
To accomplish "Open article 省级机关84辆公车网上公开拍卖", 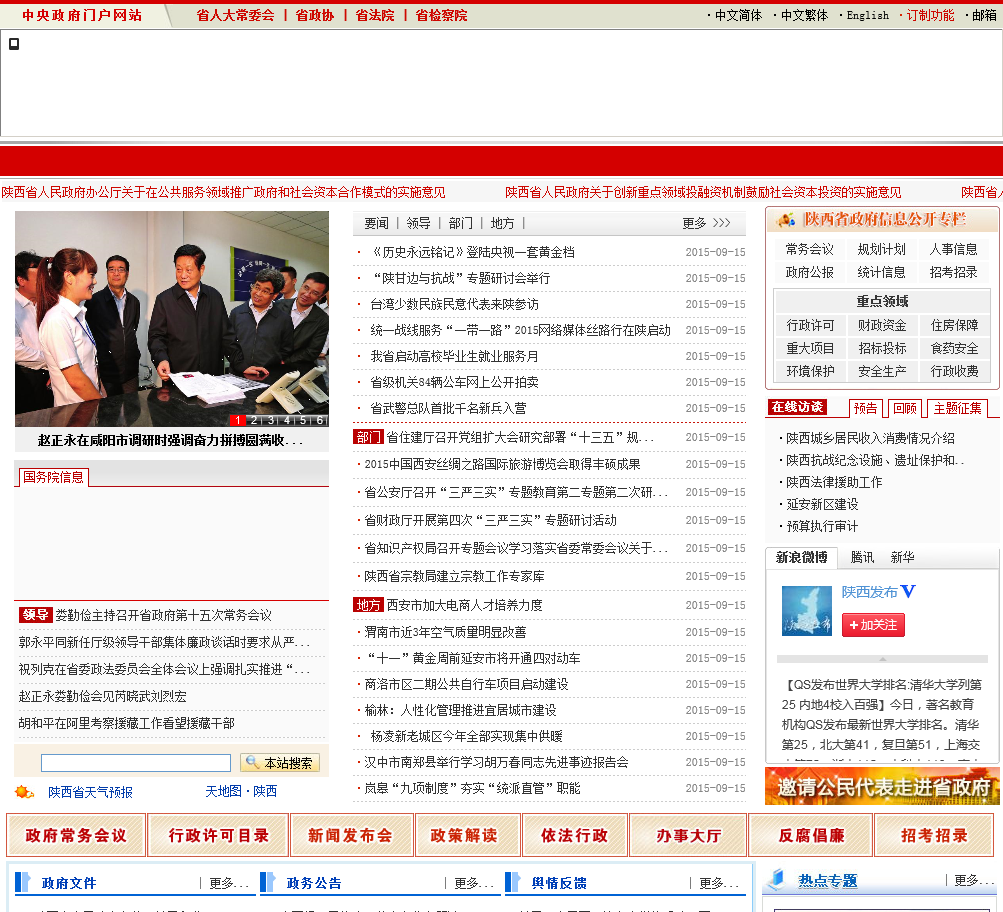I will coord(454,382).
